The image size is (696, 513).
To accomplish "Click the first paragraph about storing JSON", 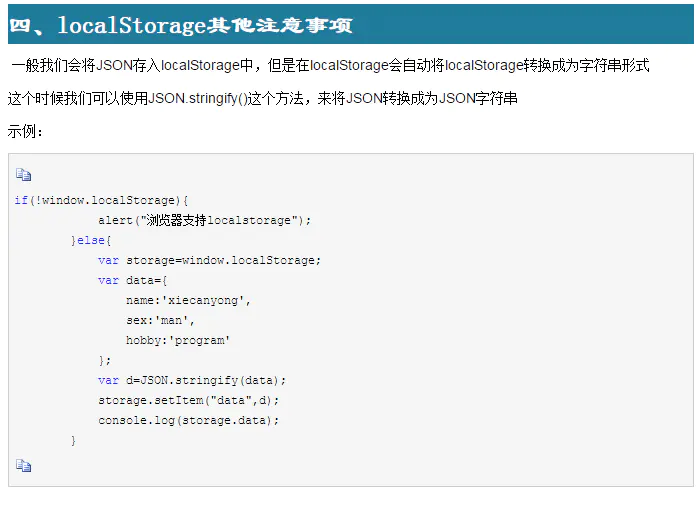I will tap(330, 66).
